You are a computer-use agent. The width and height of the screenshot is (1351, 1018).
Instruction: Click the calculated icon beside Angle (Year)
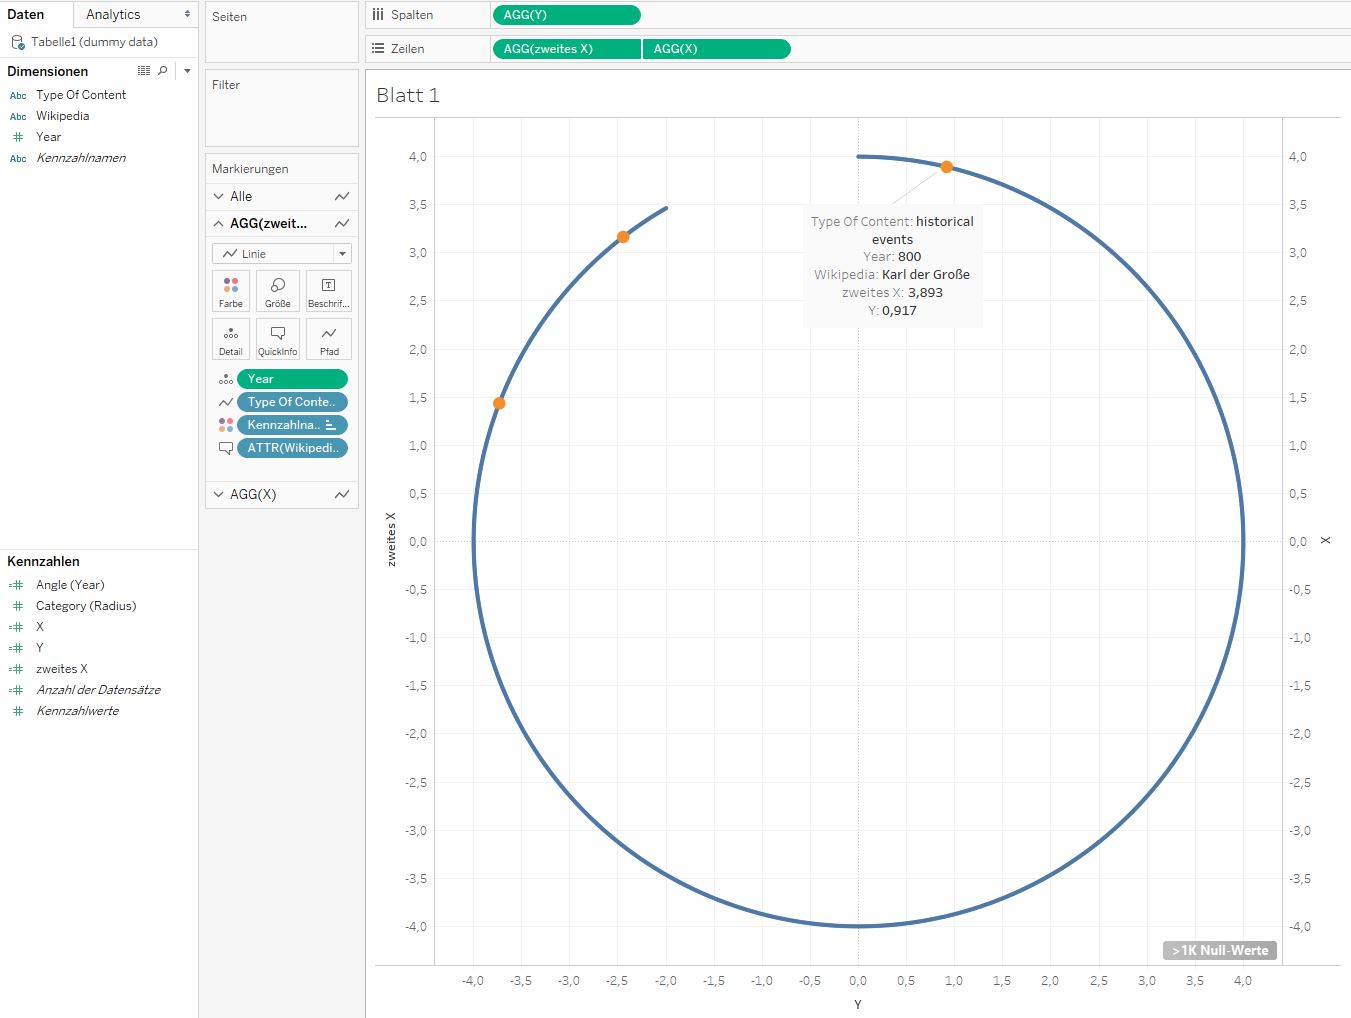point(16,585)
